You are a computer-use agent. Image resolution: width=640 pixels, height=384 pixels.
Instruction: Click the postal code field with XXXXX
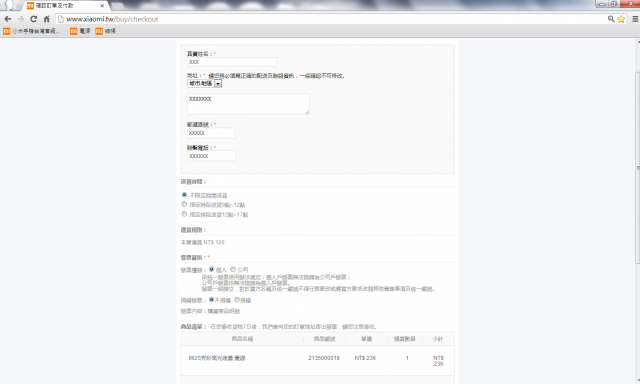point(211,133)
